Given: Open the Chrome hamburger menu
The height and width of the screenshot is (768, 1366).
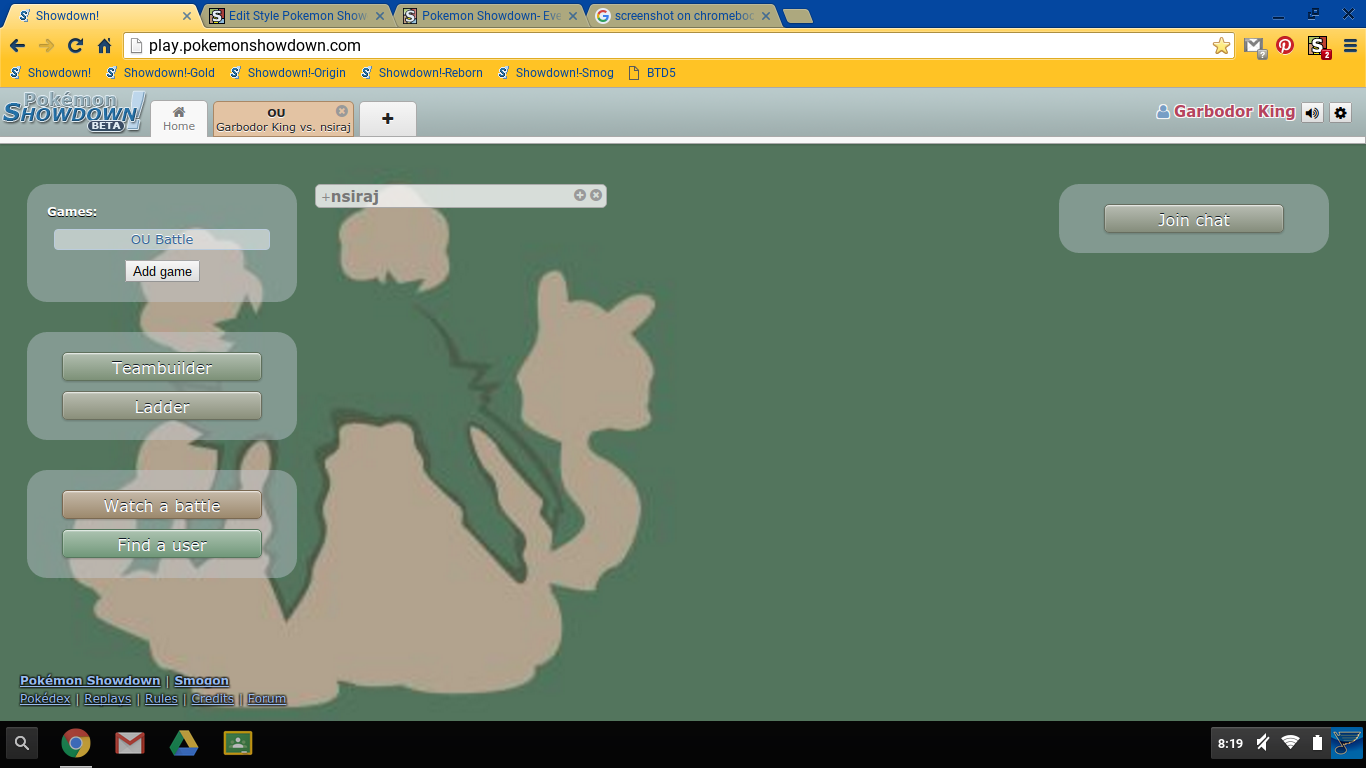Looking at the screenshot, I should pyautogui.click(x=1350, y=46).
